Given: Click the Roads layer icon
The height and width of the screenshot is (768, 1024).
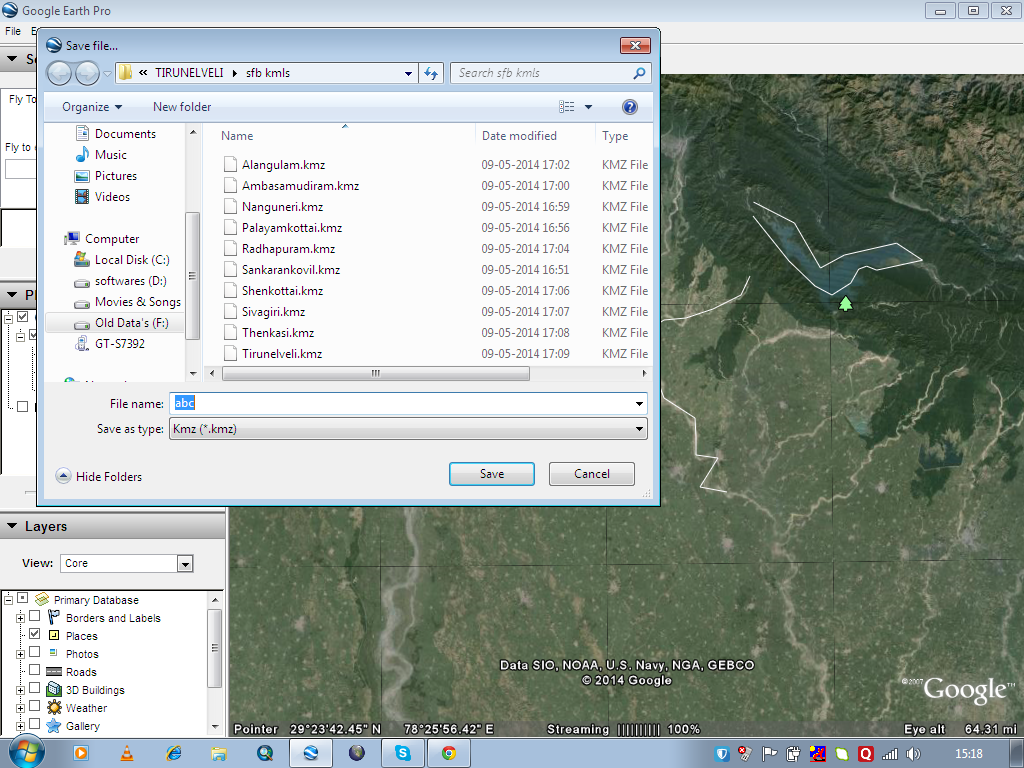Looking at the screenshot, I should point(54,671).
